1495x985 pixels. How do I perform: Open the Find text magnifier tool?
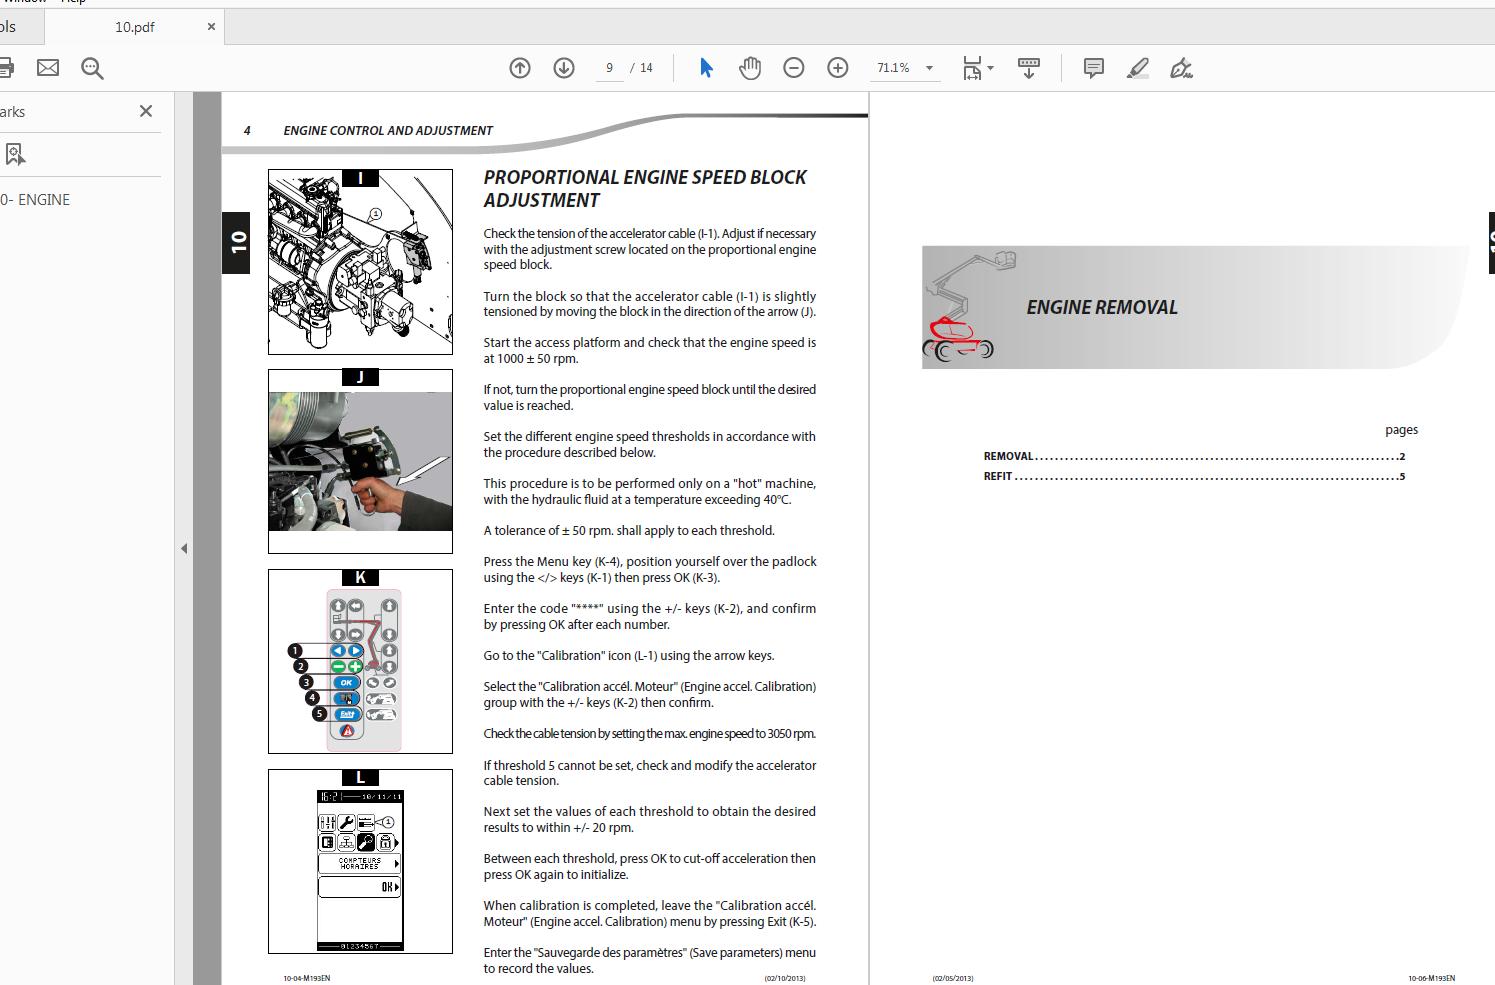pyautogui.click(x=92, y=68)
